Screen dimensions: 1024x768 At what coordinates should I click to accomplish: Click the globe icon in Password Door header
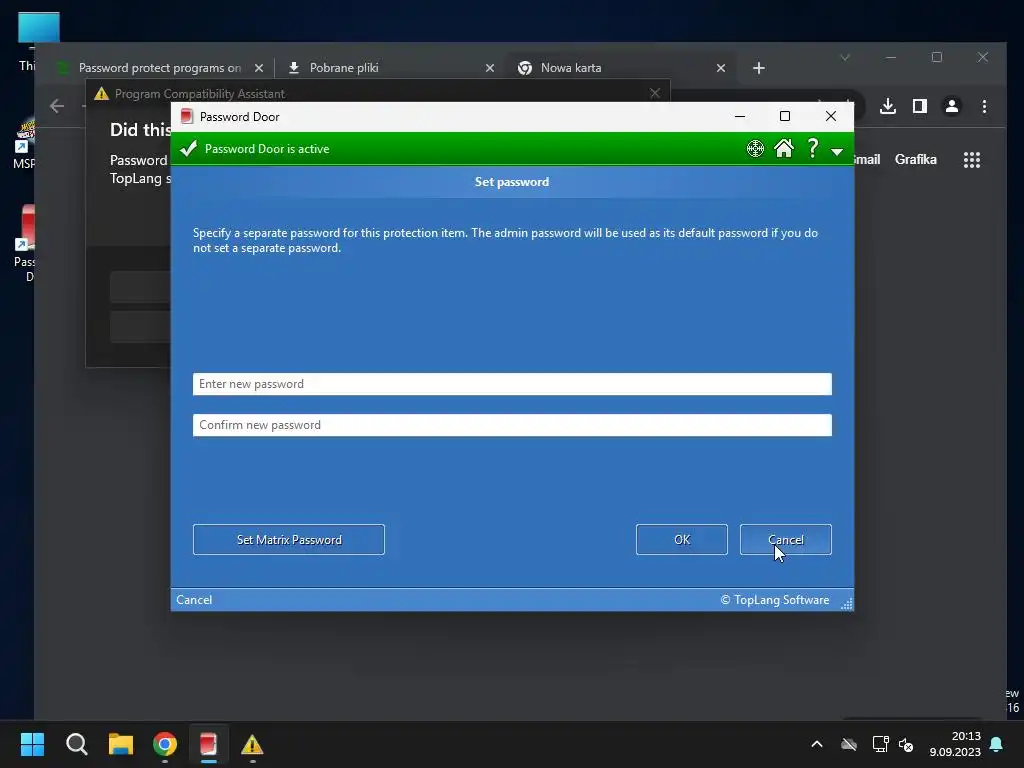755,149
